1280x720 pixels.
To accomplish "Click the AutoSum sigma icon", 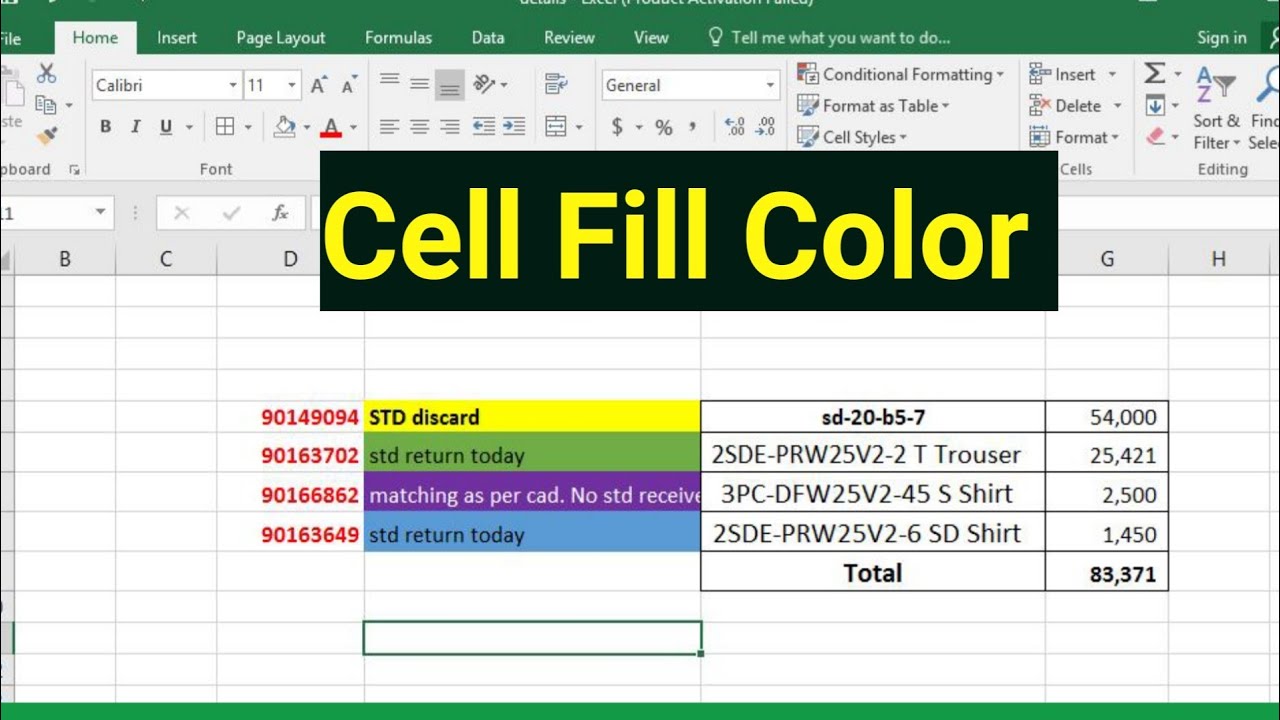I will 1155,73.
